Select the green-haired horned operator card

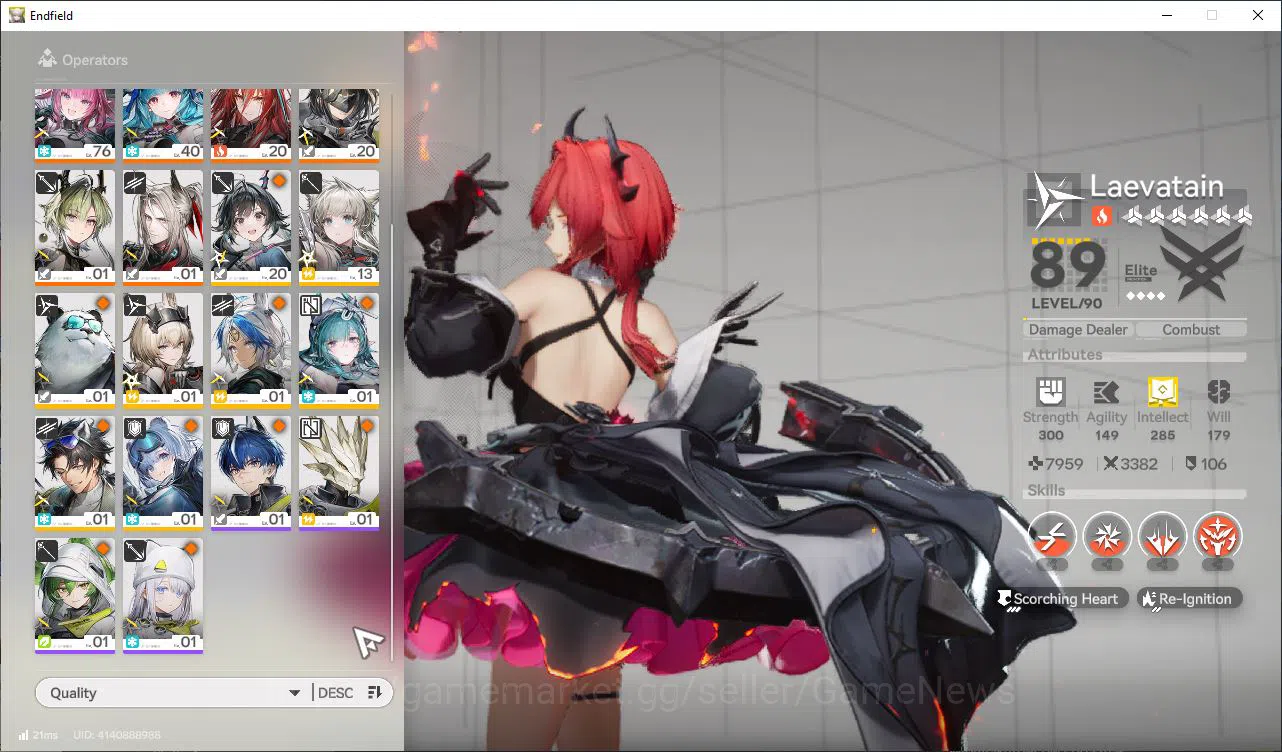(75, 227)
